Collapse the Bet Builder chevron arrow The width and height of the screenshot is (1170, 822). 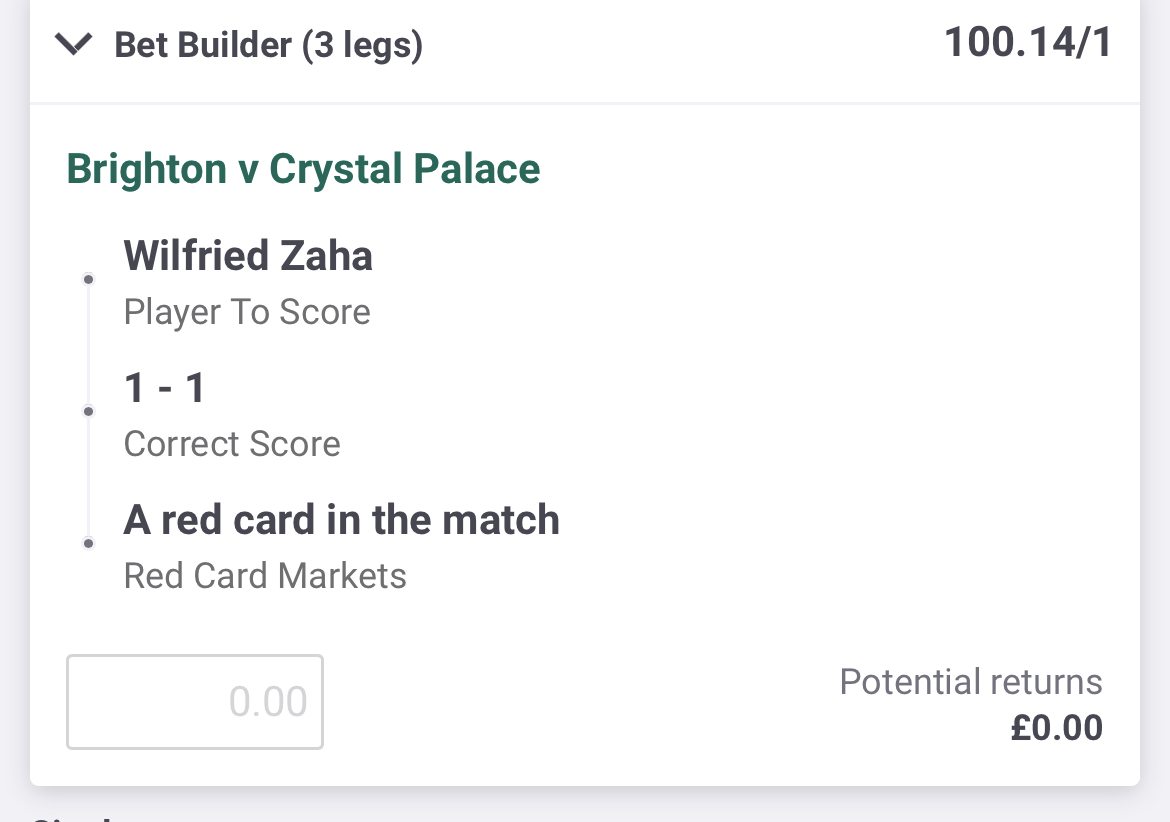coord(73,44)
